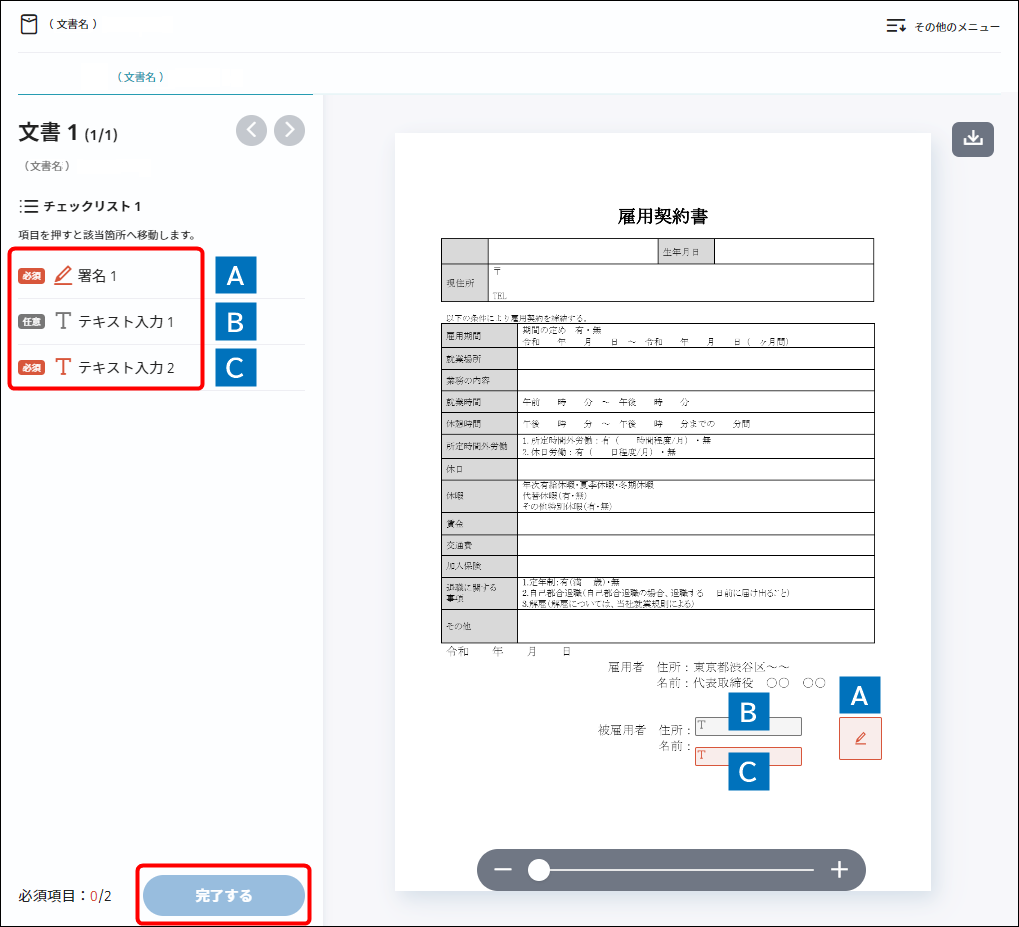The image size is (1019, 927).
Task: Click the signature pen field on the document
Action: point(860,738)
